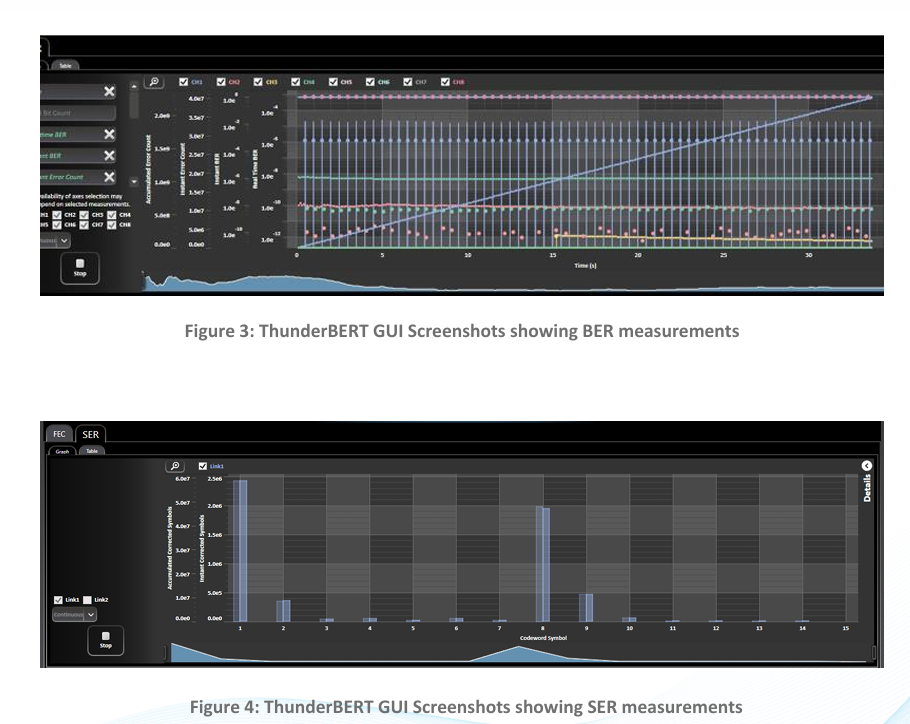
Task: Click the zoom magnifier in the SER graph
Action: coord(175,466)
